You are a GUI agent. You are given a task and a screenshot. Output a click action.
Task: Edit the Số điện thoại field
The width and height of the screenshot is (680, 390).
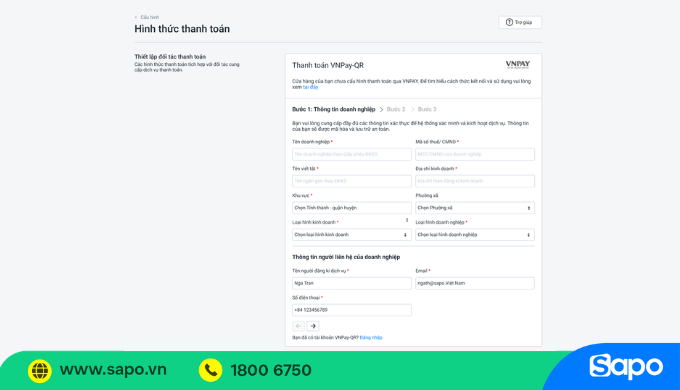[x=352, y=310]
